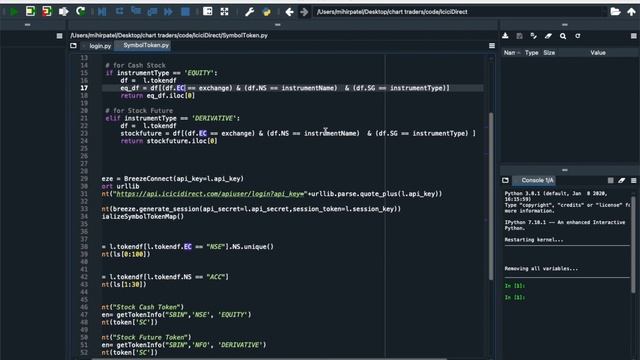Open editor pane options menu
Screen dimensions: 640x360
tap(492, 46)
